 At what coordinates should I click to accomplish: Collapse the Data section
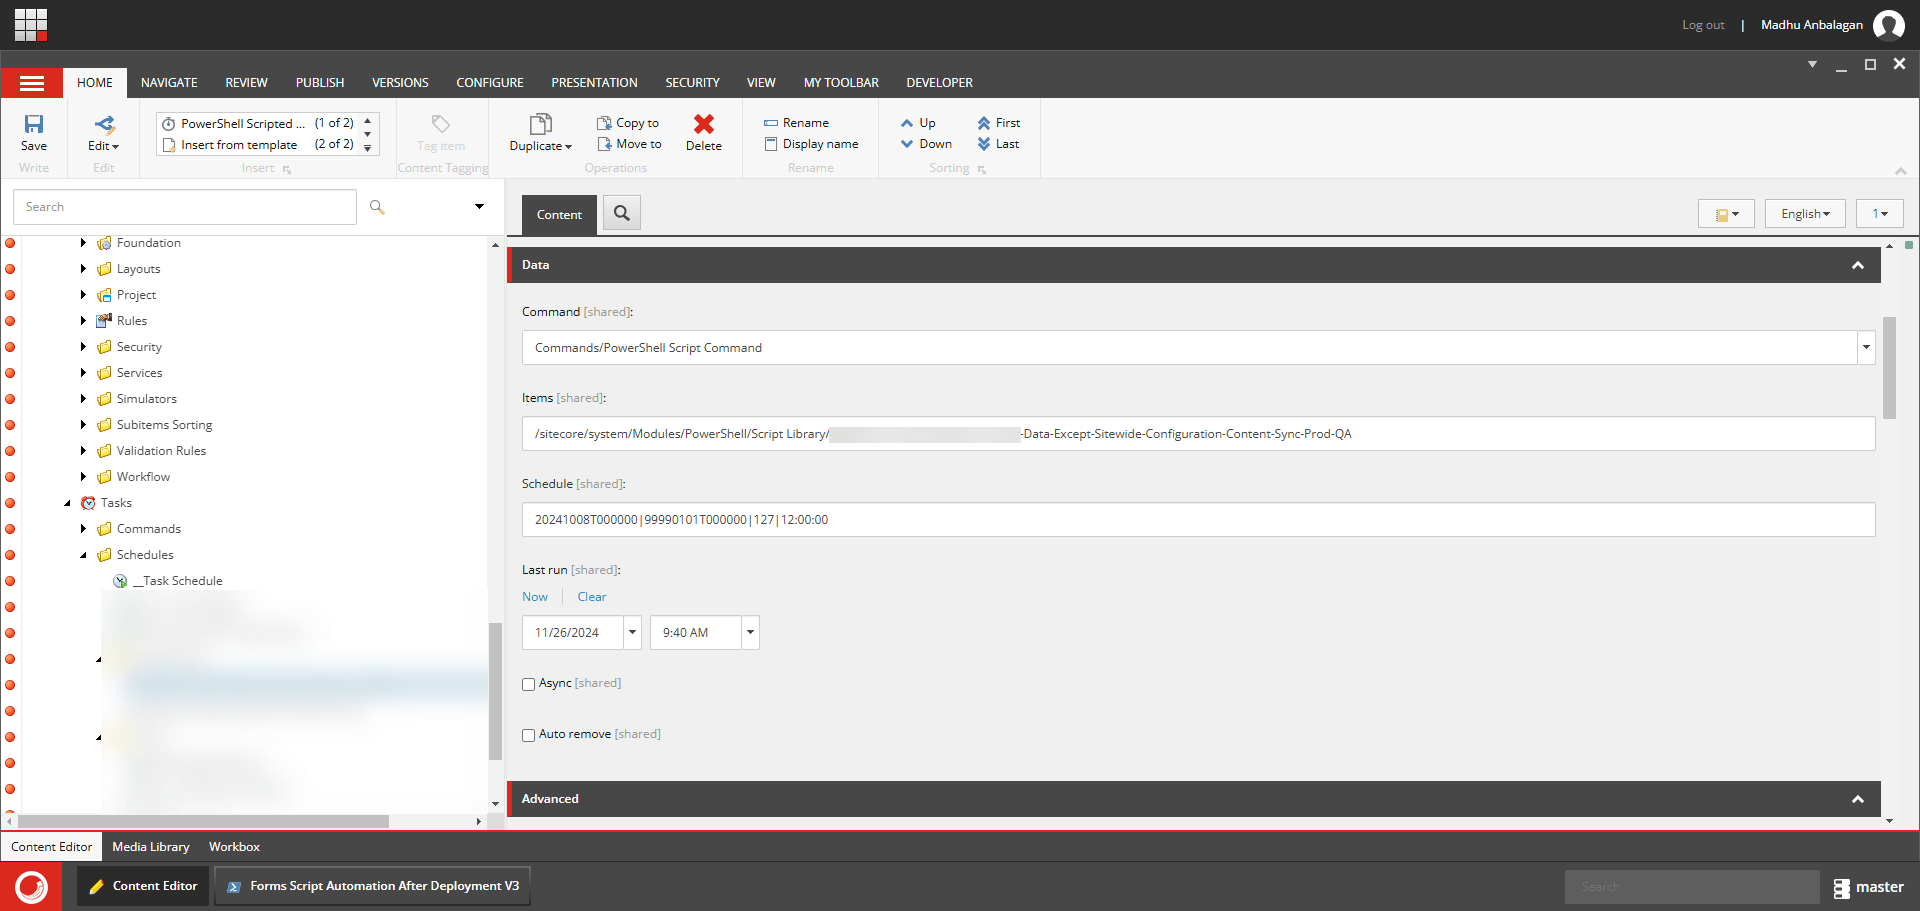click(x=1857, y=265)
